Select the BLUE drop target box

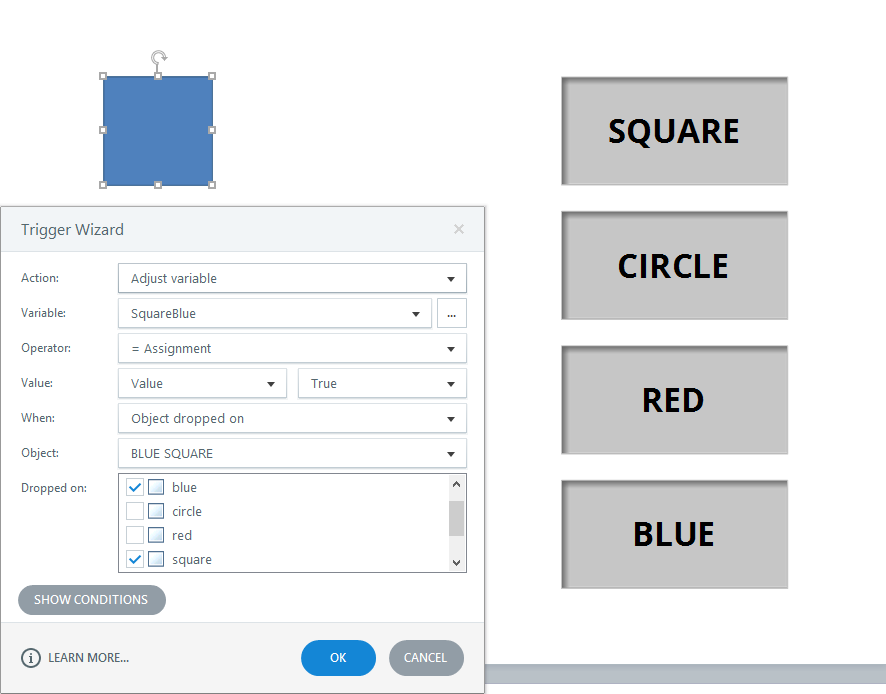pyautogui.click(x=675, y=535)
